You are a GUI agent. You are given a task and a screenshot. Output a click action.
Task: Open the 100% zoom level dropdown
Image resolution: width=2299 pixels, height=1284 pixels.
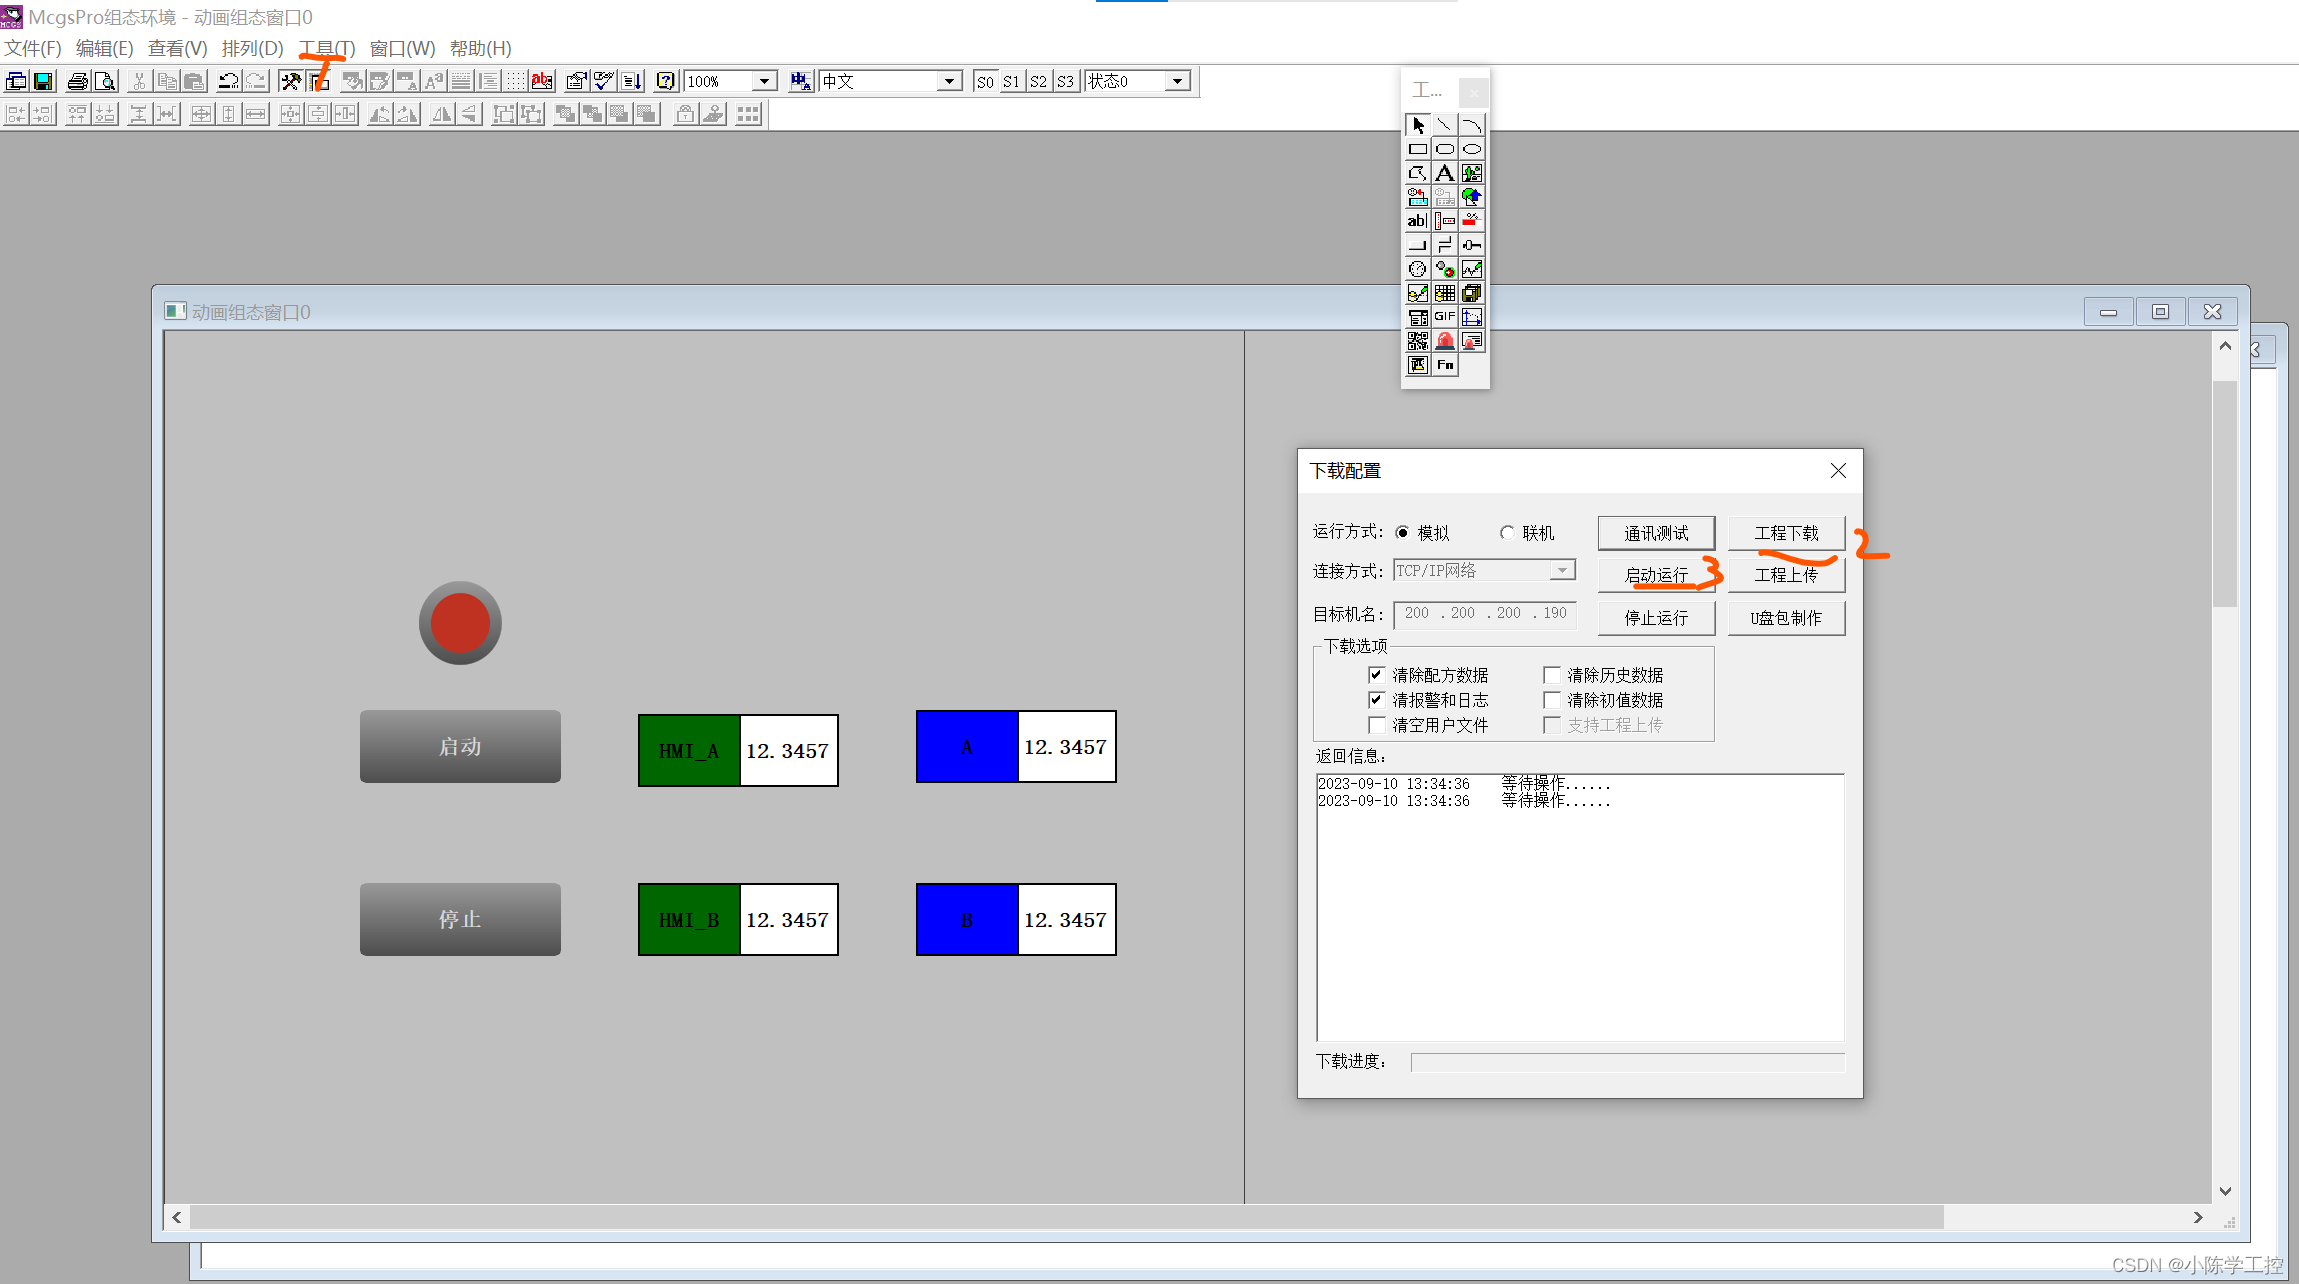(764, 82)
